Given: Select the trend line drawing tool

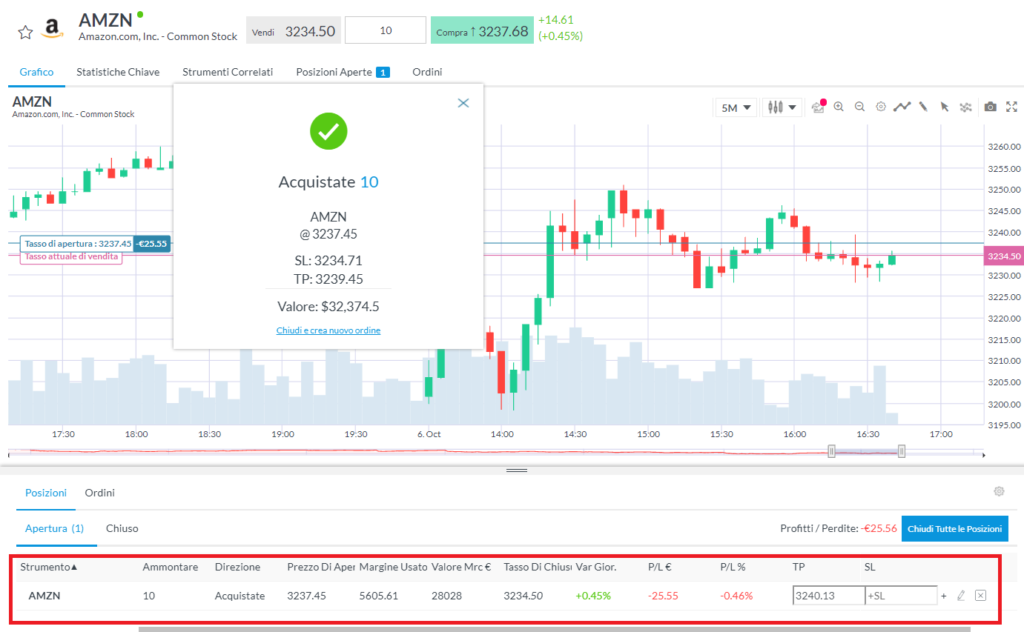Looking at the screenshot, I should 902,106.
